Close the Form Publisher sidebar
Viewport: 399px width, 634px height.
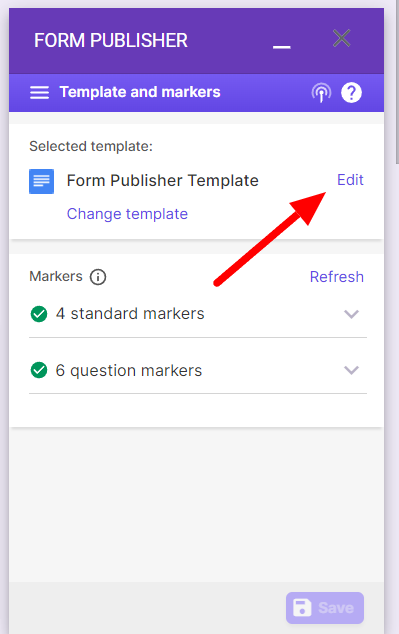coord(341,38)
